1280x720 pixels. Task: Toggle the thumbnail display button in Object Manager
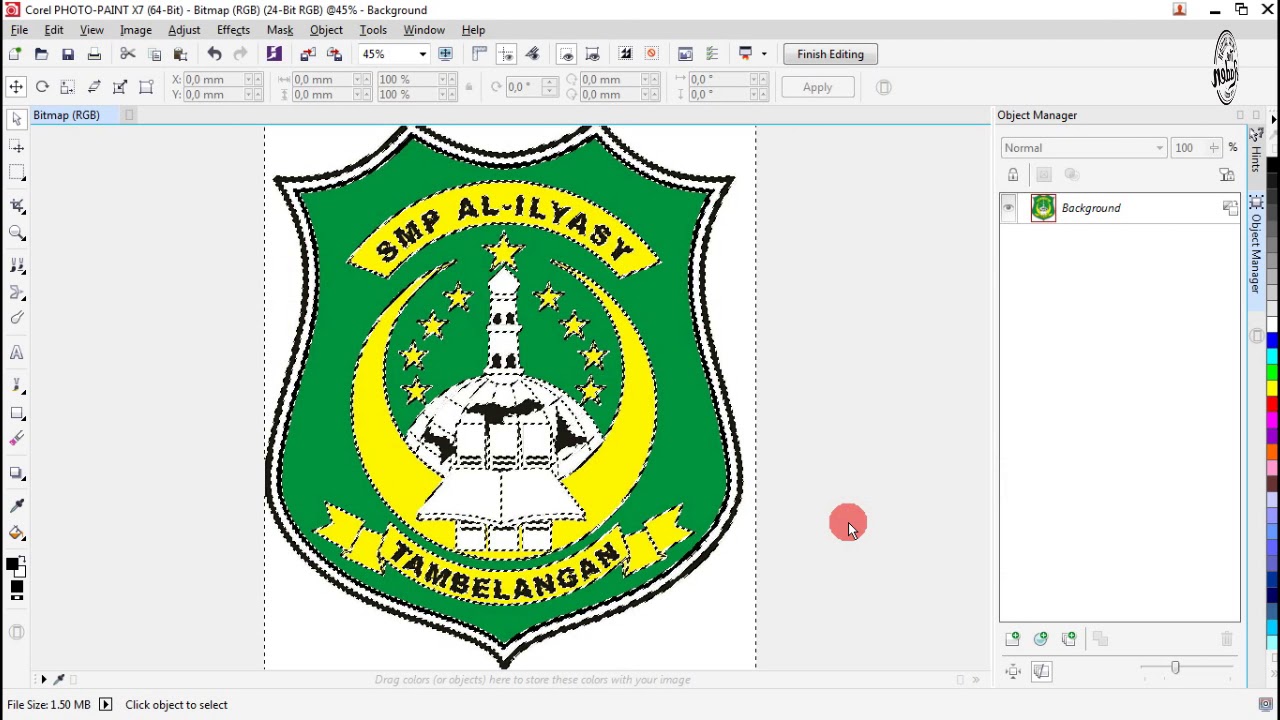point(1041,671)
